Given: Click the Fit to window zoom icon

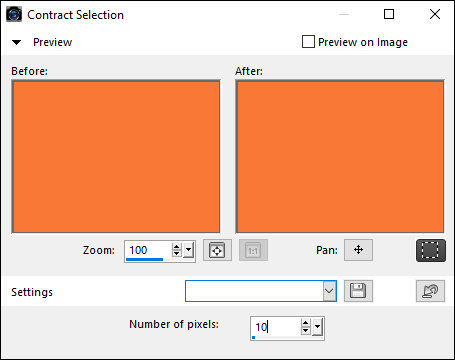Looking at the screenshot, I should [217, 250].
